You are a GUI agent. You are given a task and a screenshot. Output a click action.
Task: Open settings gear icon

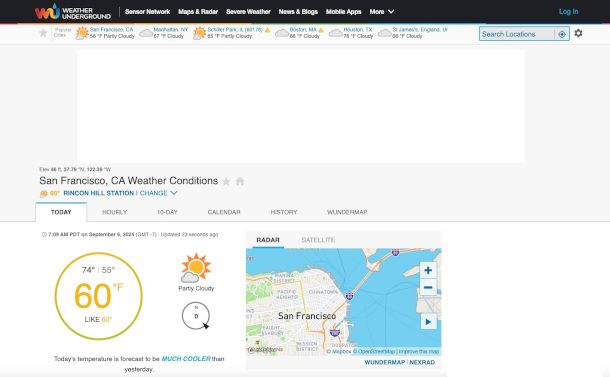click(x=578, y=33)
